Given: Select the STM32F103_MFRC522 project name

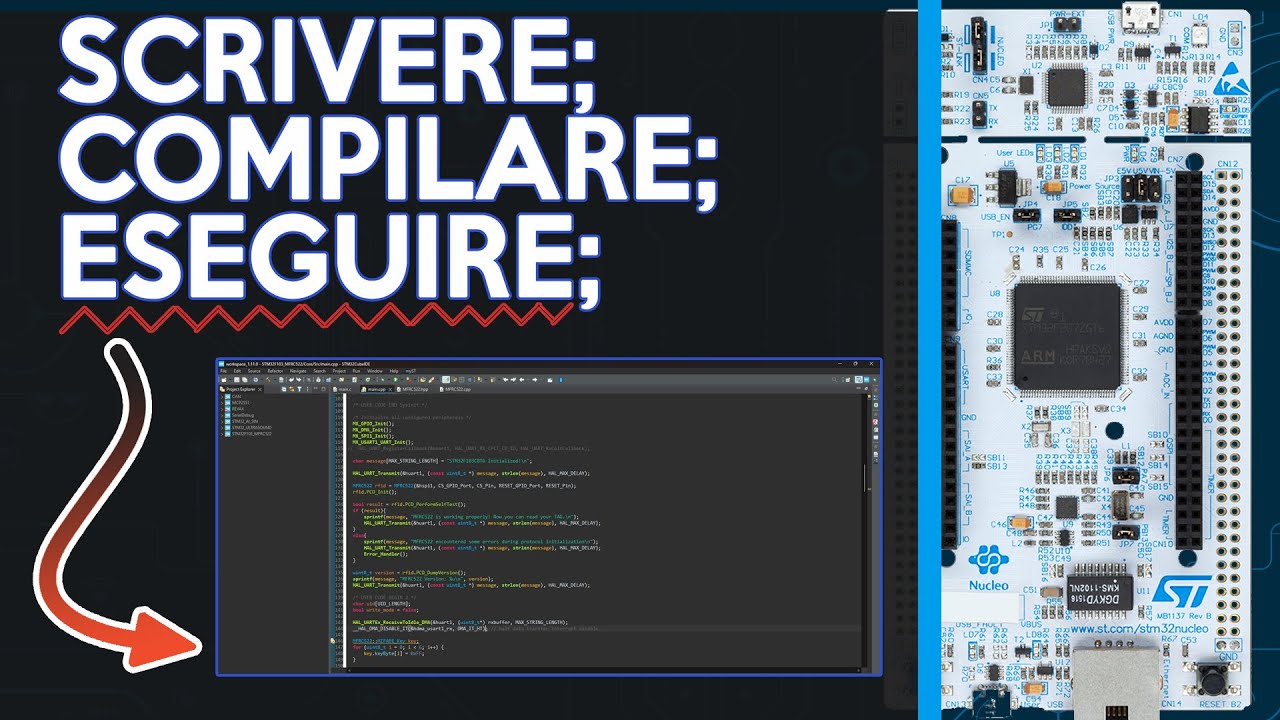Looking at the screenshot, I should (252, 434).
